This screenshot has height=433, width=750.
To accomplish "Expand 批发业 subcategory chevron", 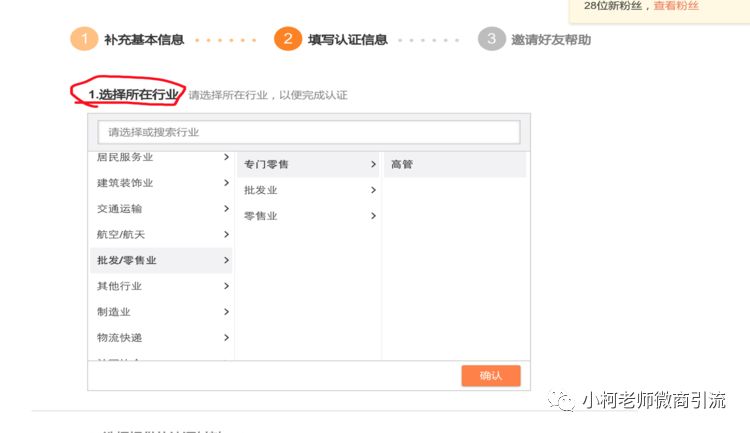I will 373,190.
